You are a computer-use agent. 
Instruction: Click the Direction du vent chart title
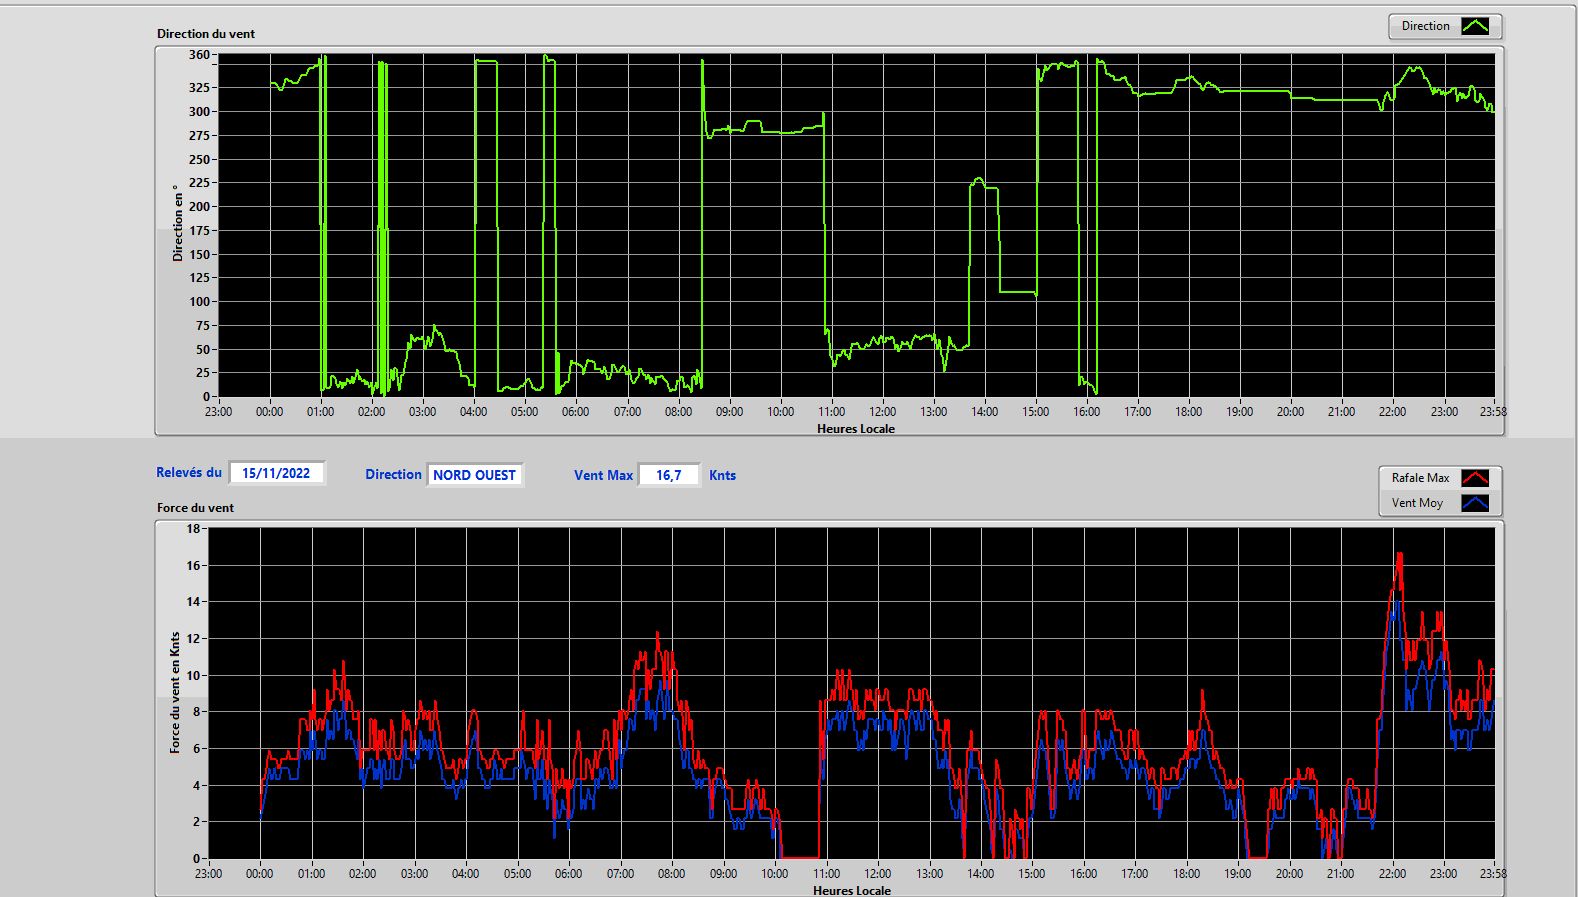pyautogui.click(x=206, y=33)
